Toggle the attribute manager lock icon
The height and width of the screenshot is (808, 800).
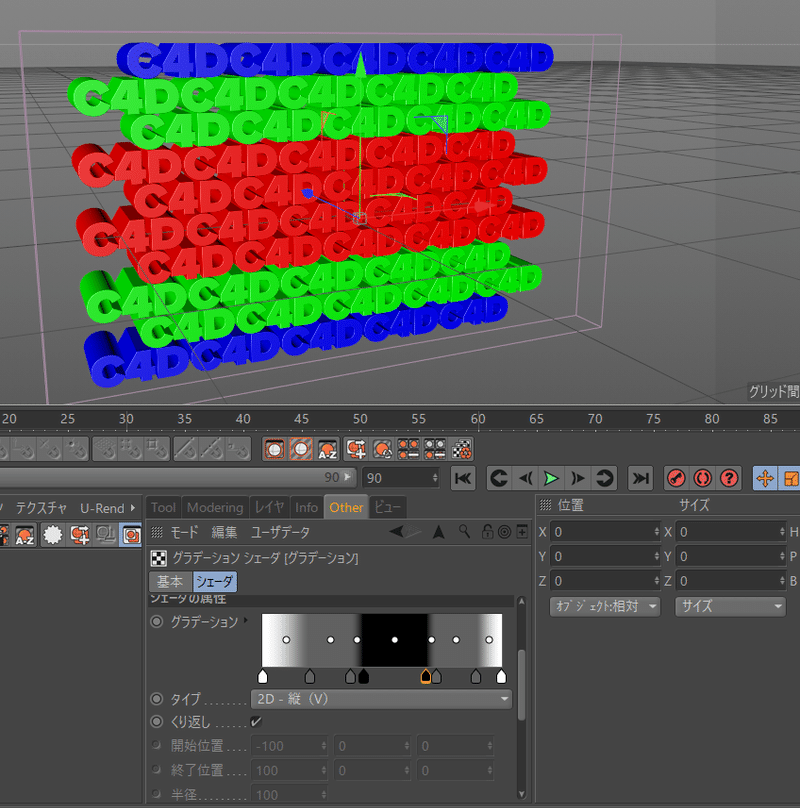coord(487,532)
